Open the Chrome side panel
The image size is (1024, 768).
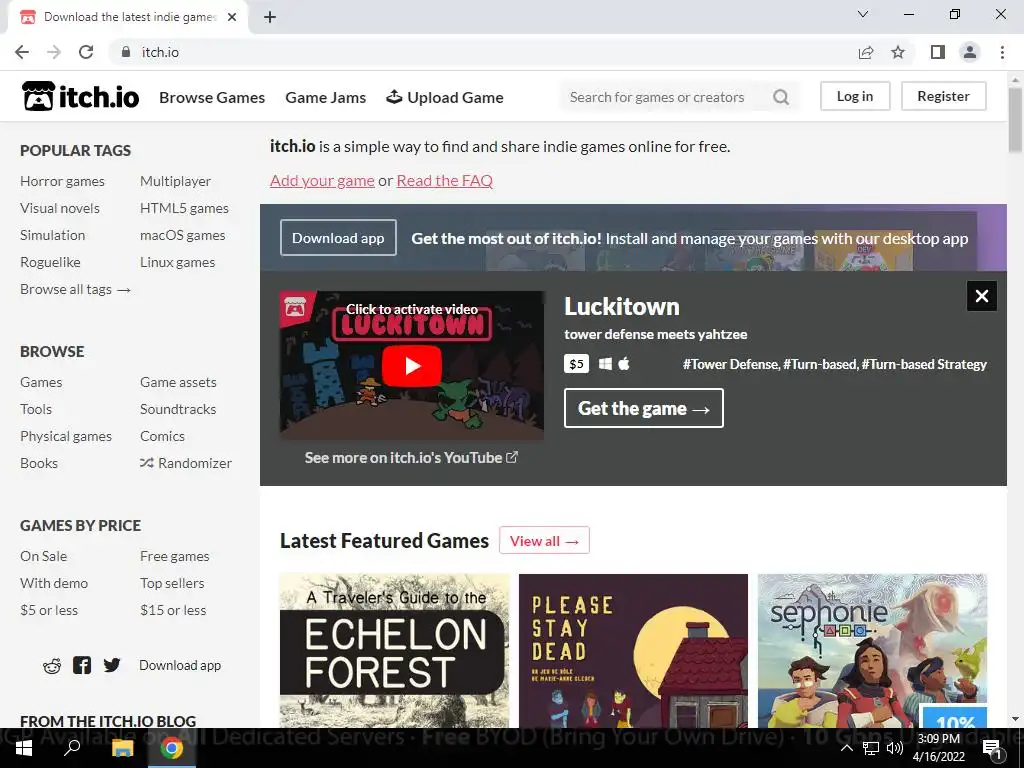pyautogui.click(x=938, y=52)
